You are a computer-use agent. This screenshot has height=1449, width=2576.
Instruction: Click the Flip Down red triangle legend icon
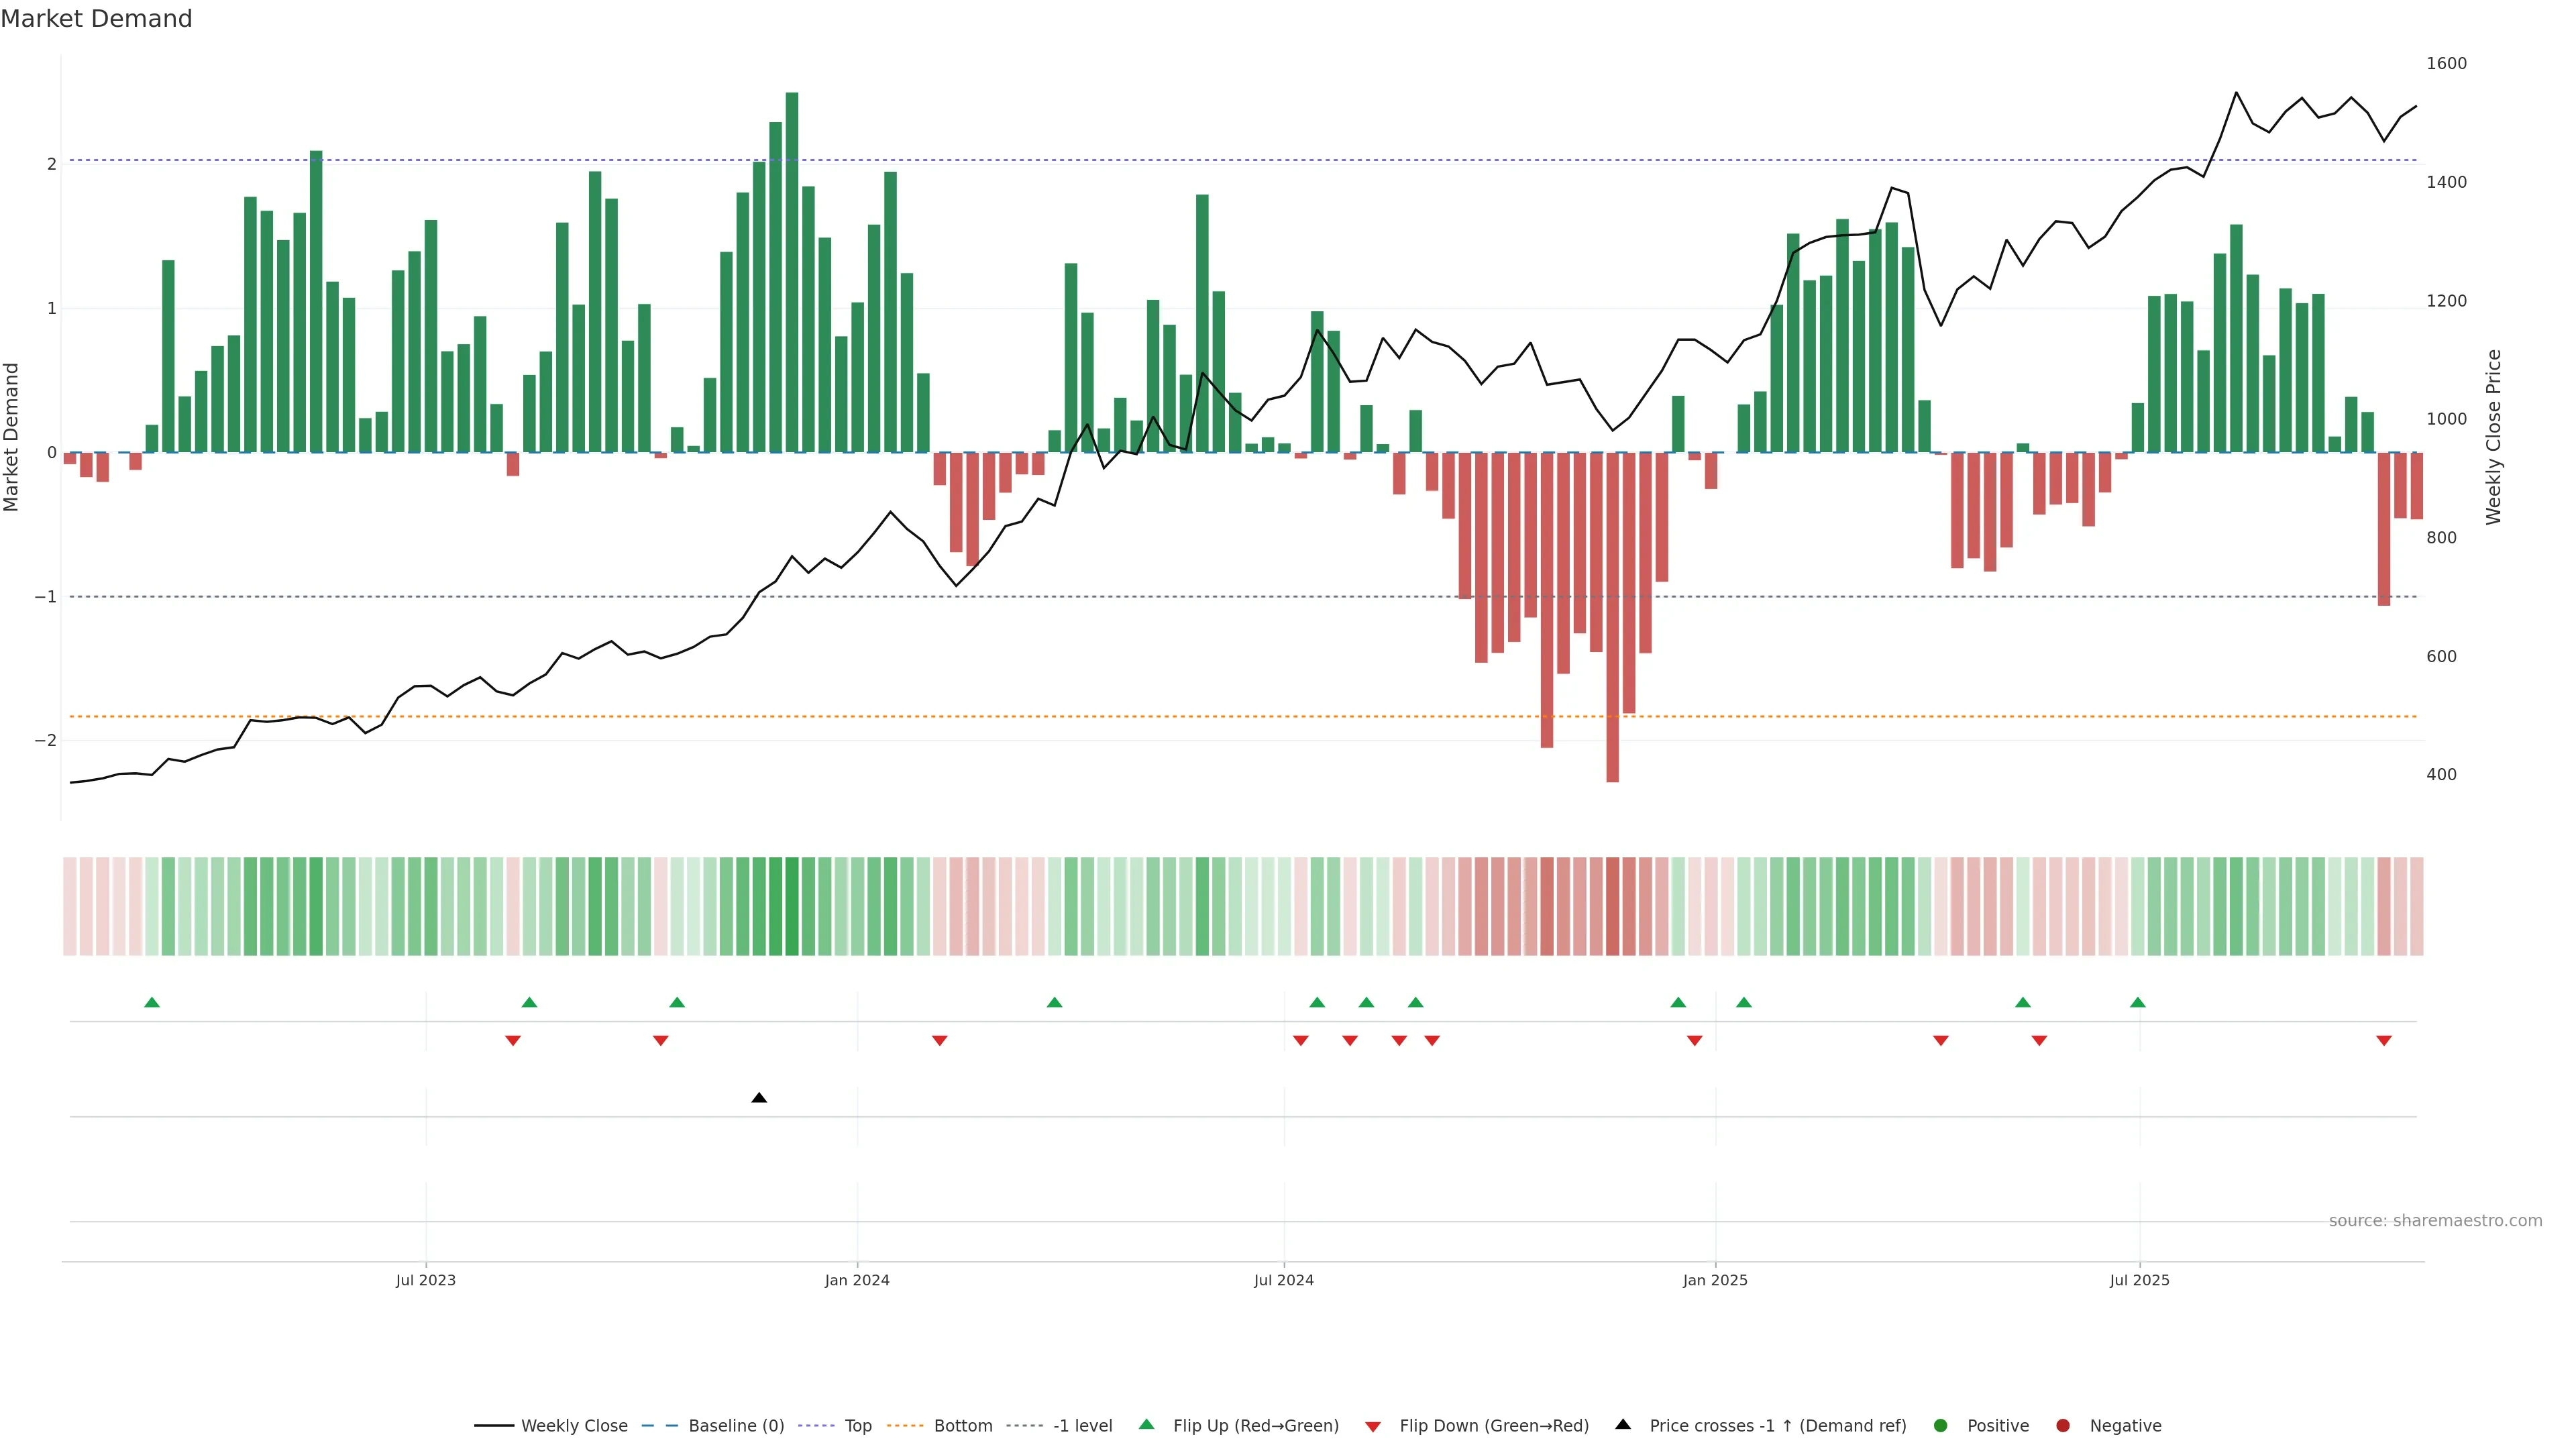(x=1373, y=1426)
